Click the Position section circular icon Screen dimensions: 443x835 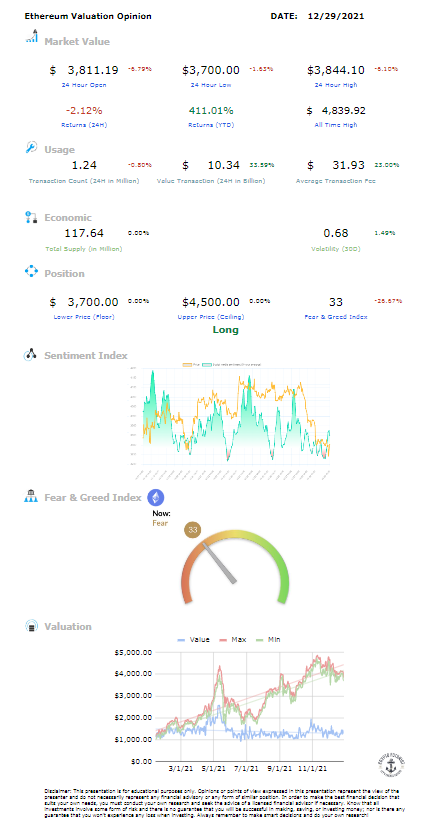(31, 272)
